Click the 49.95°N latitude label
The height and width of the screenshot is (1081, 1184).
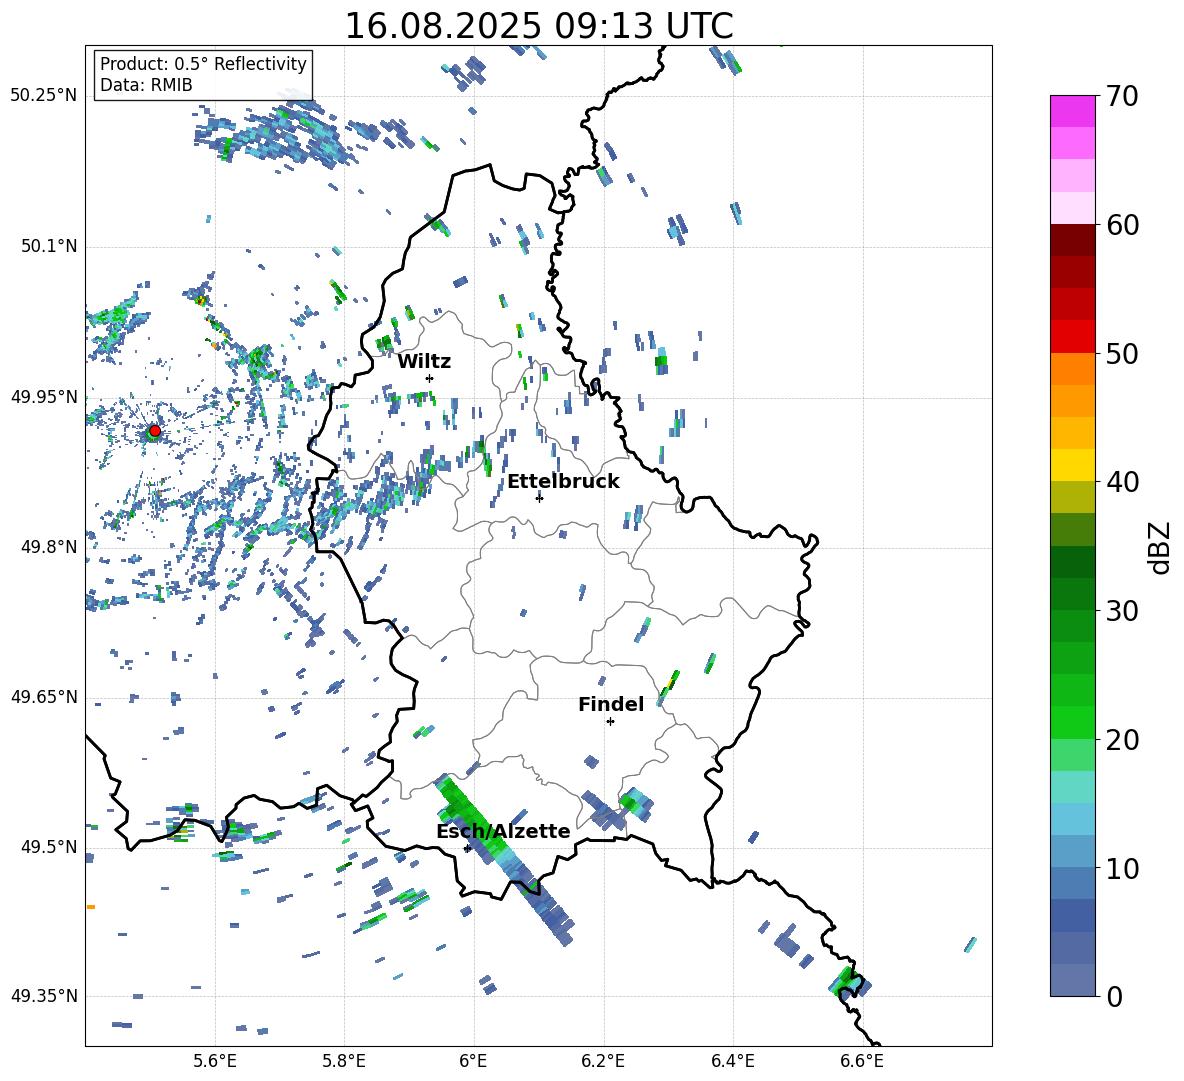[x=44, y=396]
